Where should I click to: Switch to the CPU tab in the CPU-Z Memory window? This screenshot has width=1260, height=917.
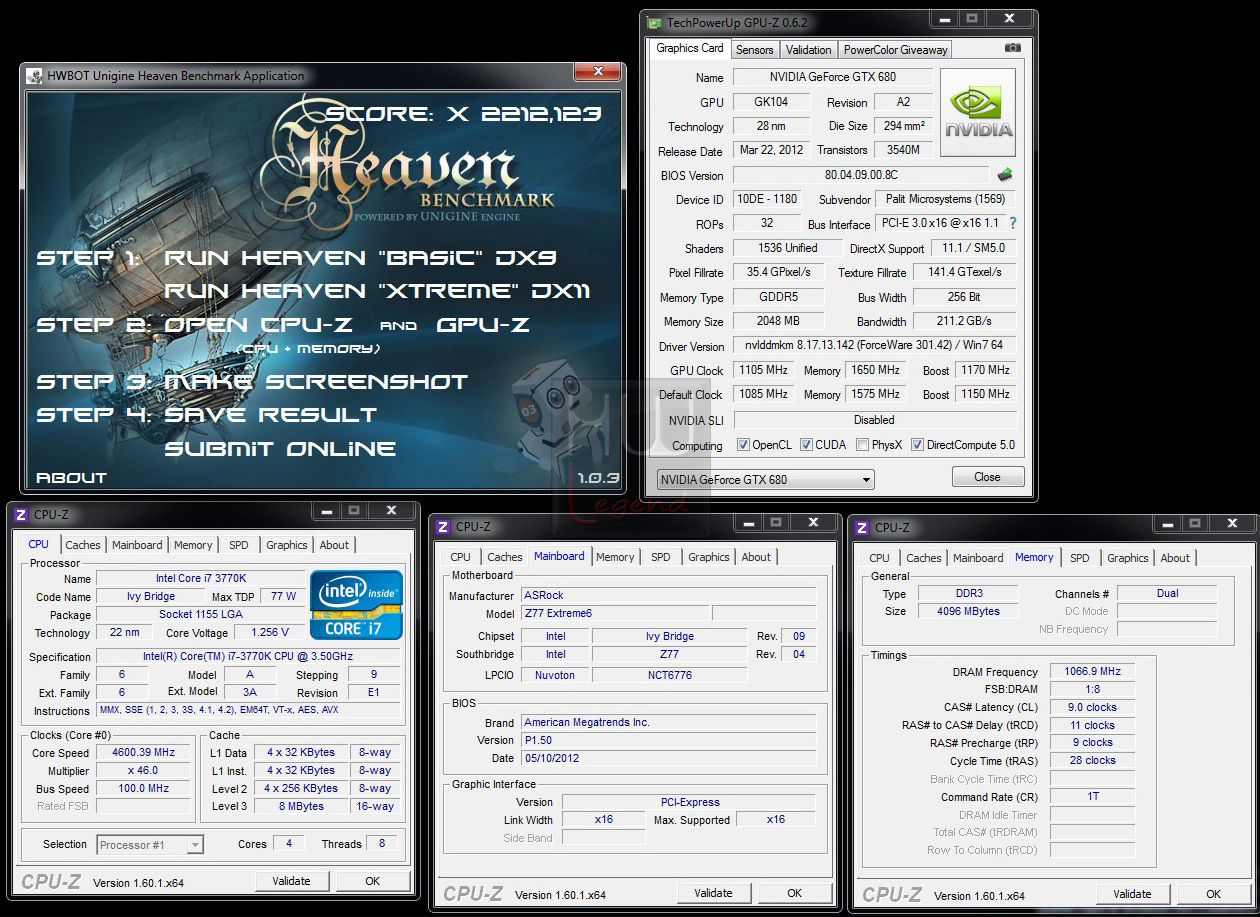click(880, 558)
